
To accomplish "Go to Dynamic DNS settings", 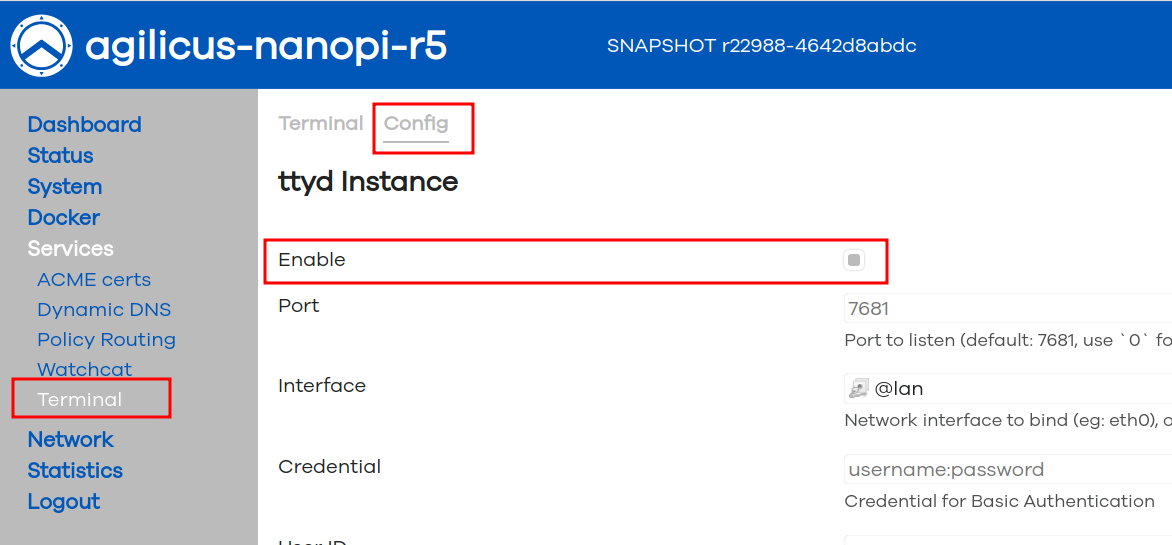I will pyautogui.click(x=104, y=310).
